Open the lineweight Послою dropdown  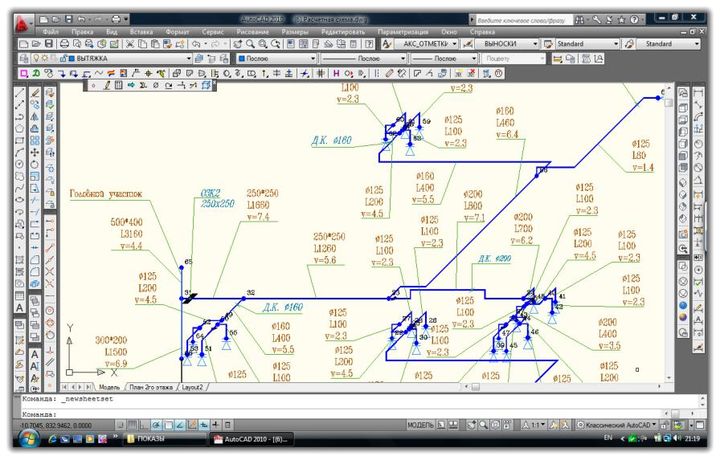[474, 58]
